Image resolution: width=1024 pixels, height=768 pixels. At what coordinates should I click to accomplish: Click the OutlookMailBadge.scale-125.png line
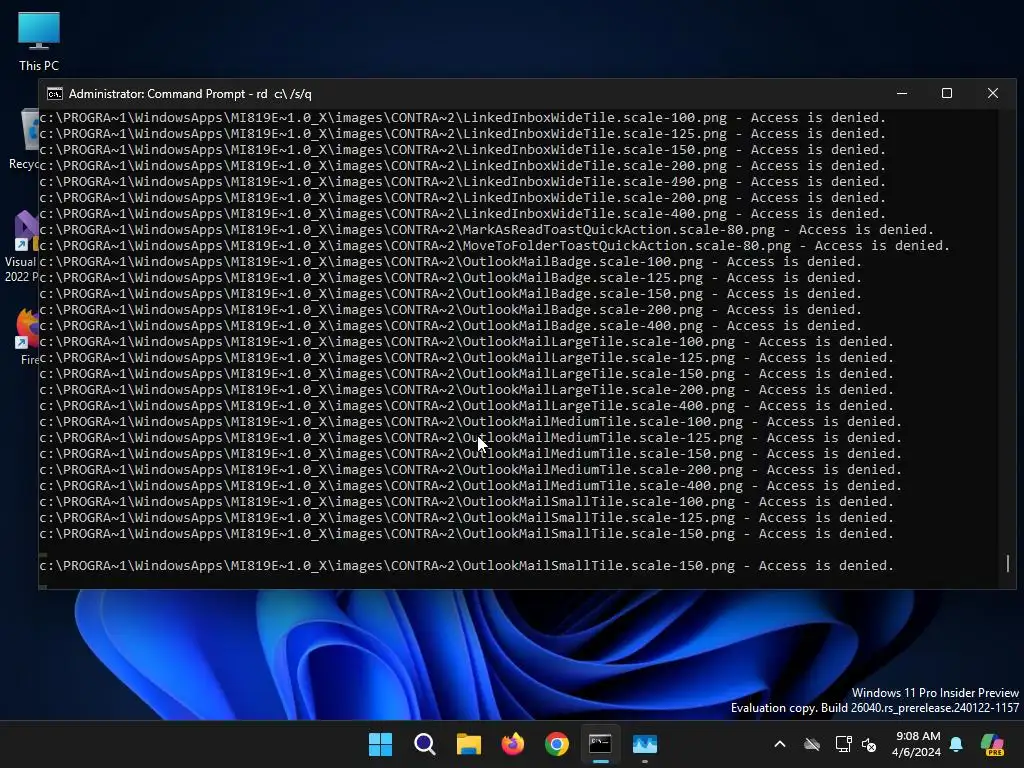pos(451,278)
